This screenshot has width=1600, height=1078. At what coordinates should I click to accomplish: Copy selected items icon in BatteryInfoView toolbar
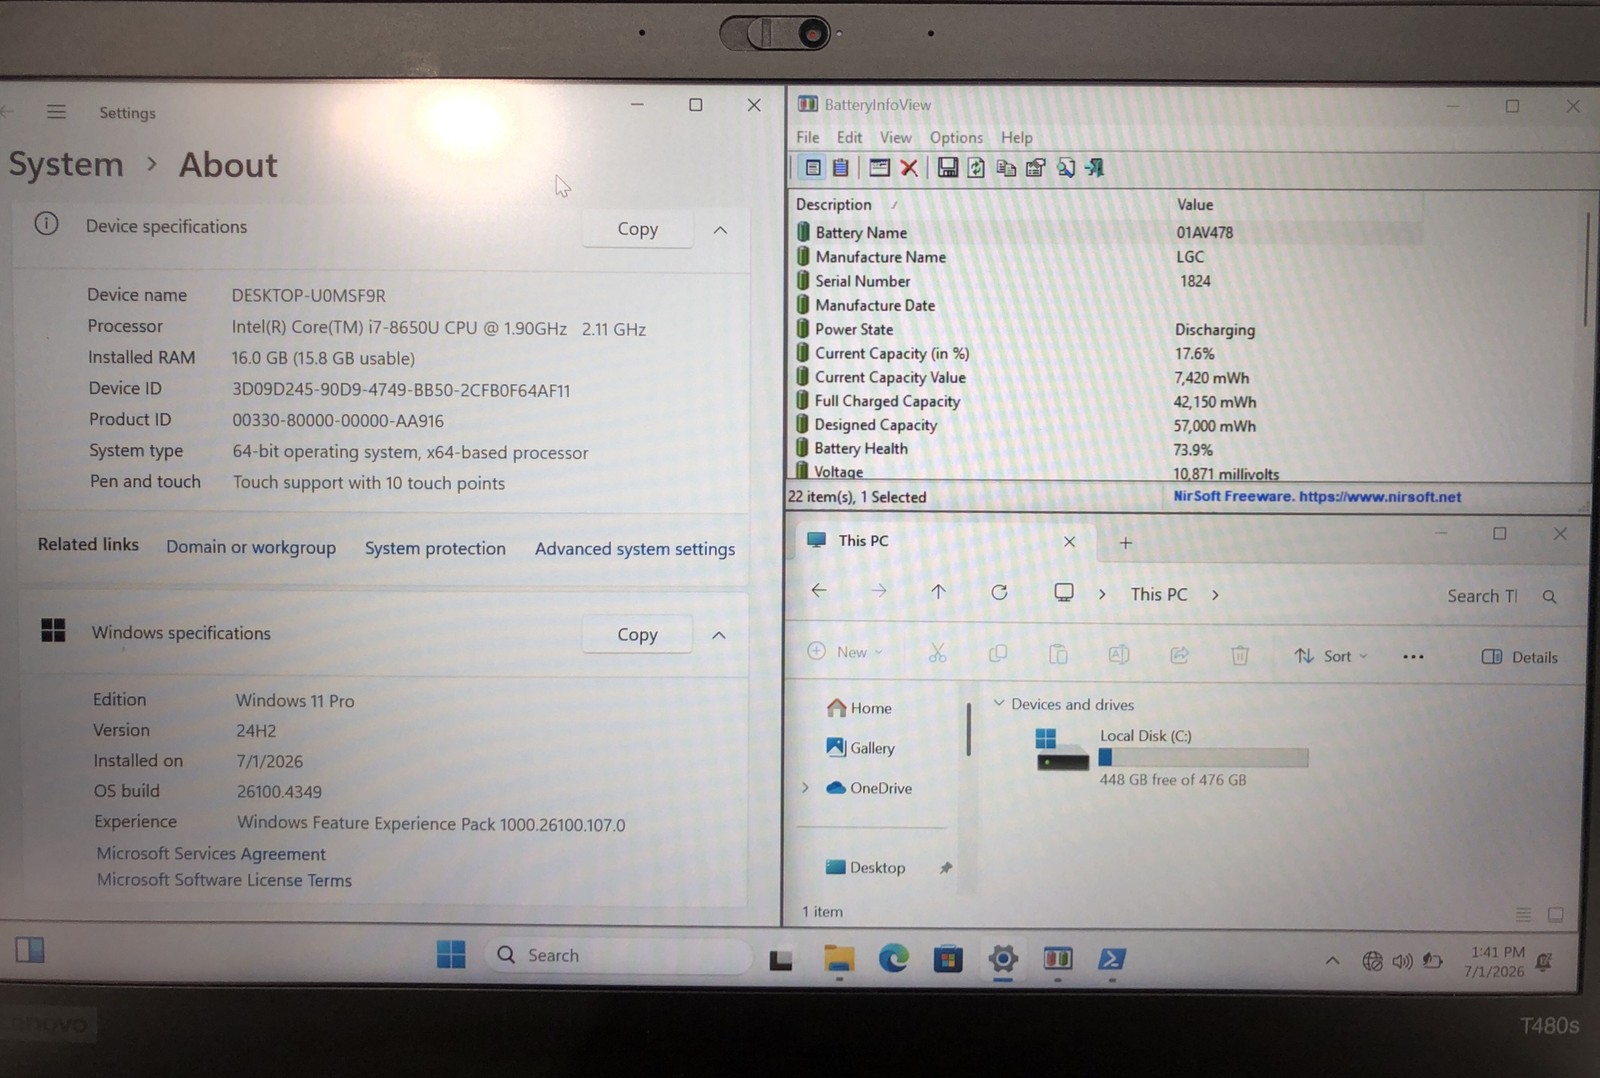click(1006, 168)
